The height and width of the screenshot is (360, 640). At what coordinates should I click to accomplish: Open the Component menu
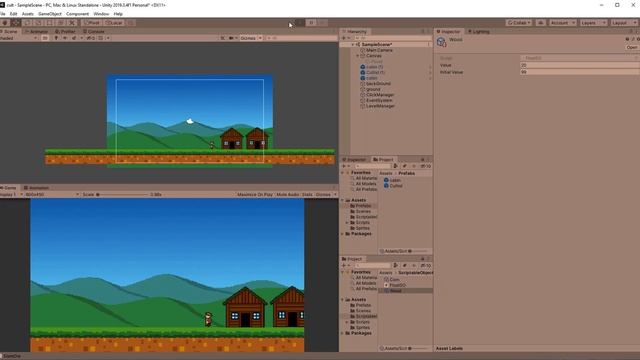pyautogui.click(x=77, y=14)
